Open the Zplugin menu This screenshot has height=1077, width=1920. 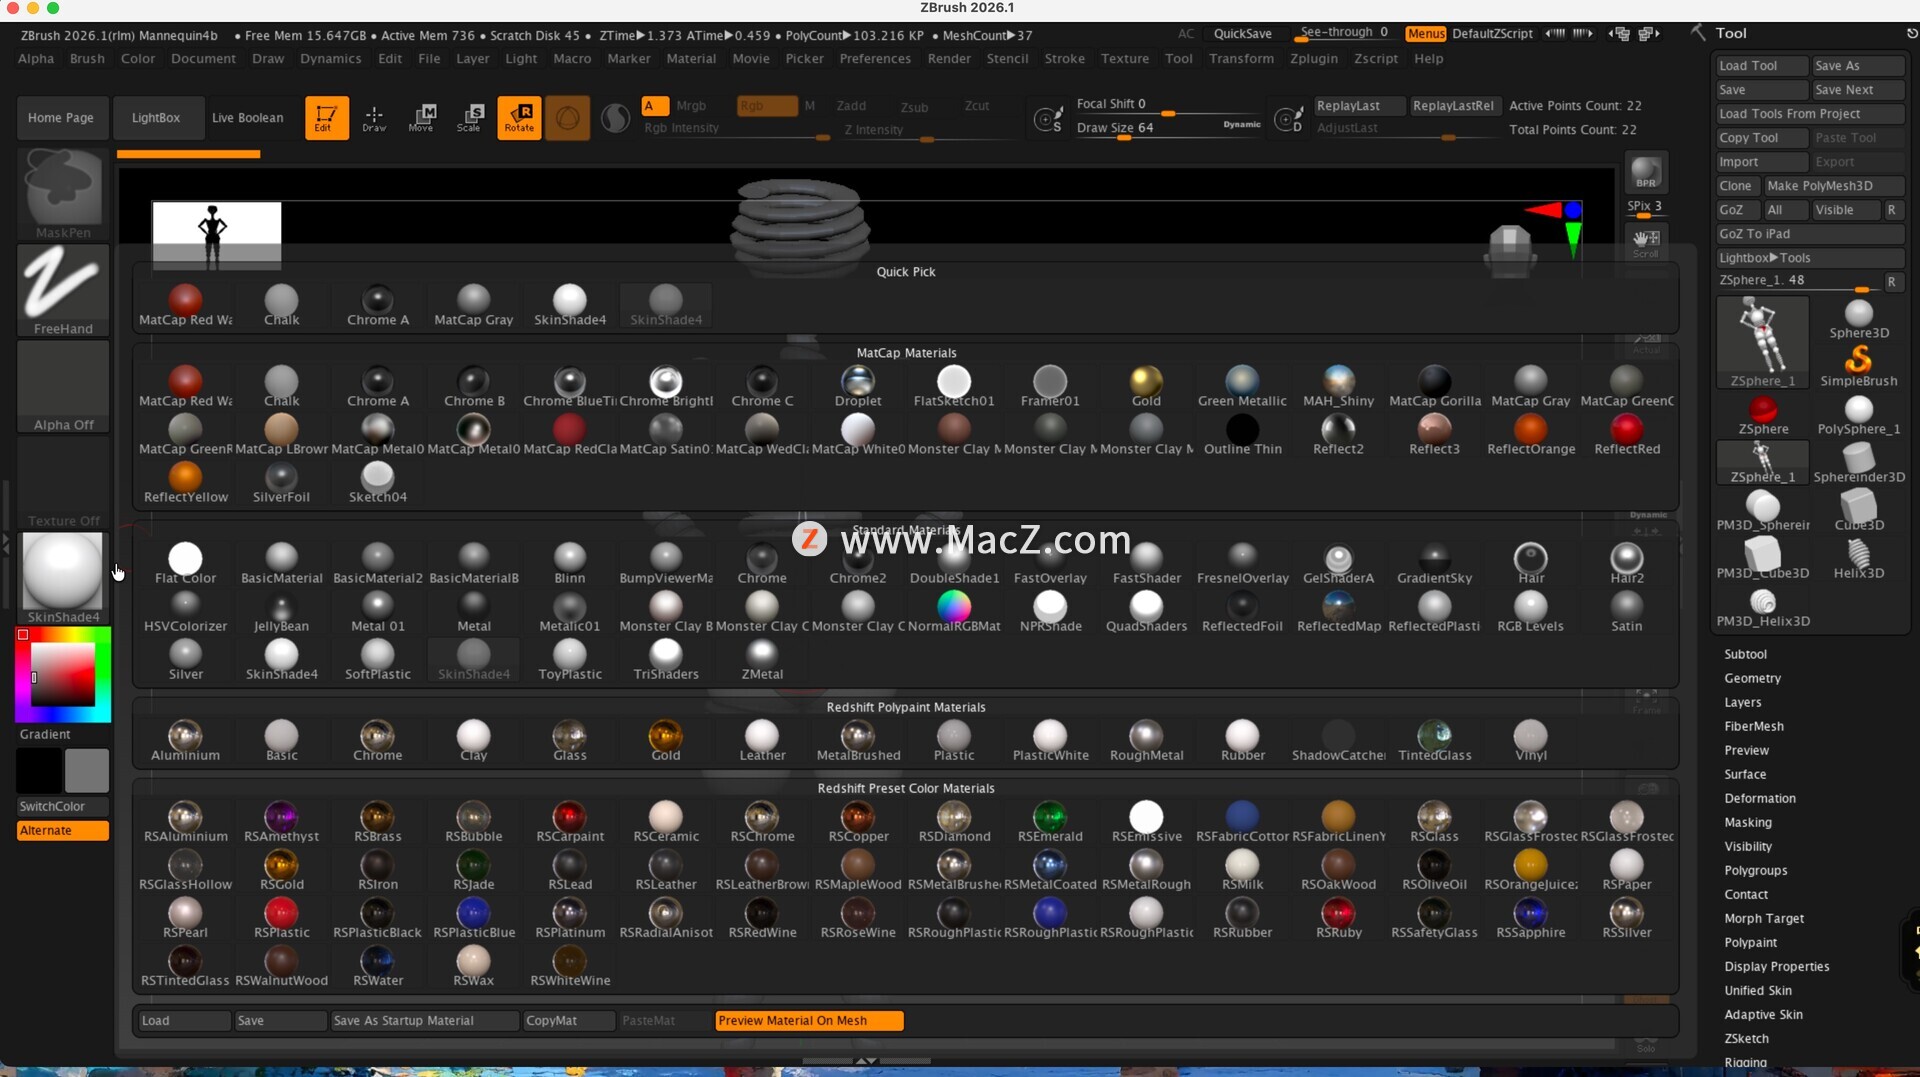pyautogui.click(x=1313, y=59)
